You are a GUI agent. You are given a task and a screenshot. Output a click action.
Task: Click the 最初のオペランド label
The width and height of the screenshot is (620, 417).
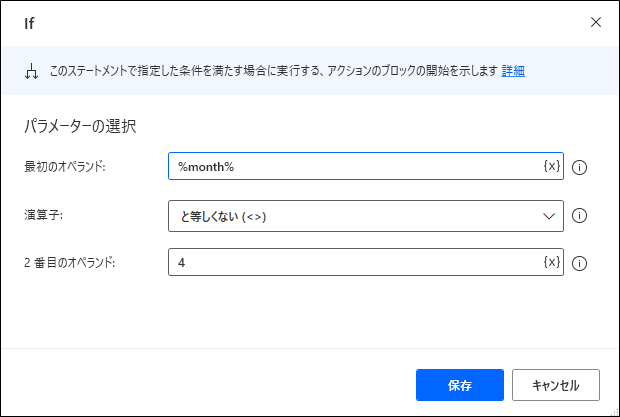coord(65,166)
